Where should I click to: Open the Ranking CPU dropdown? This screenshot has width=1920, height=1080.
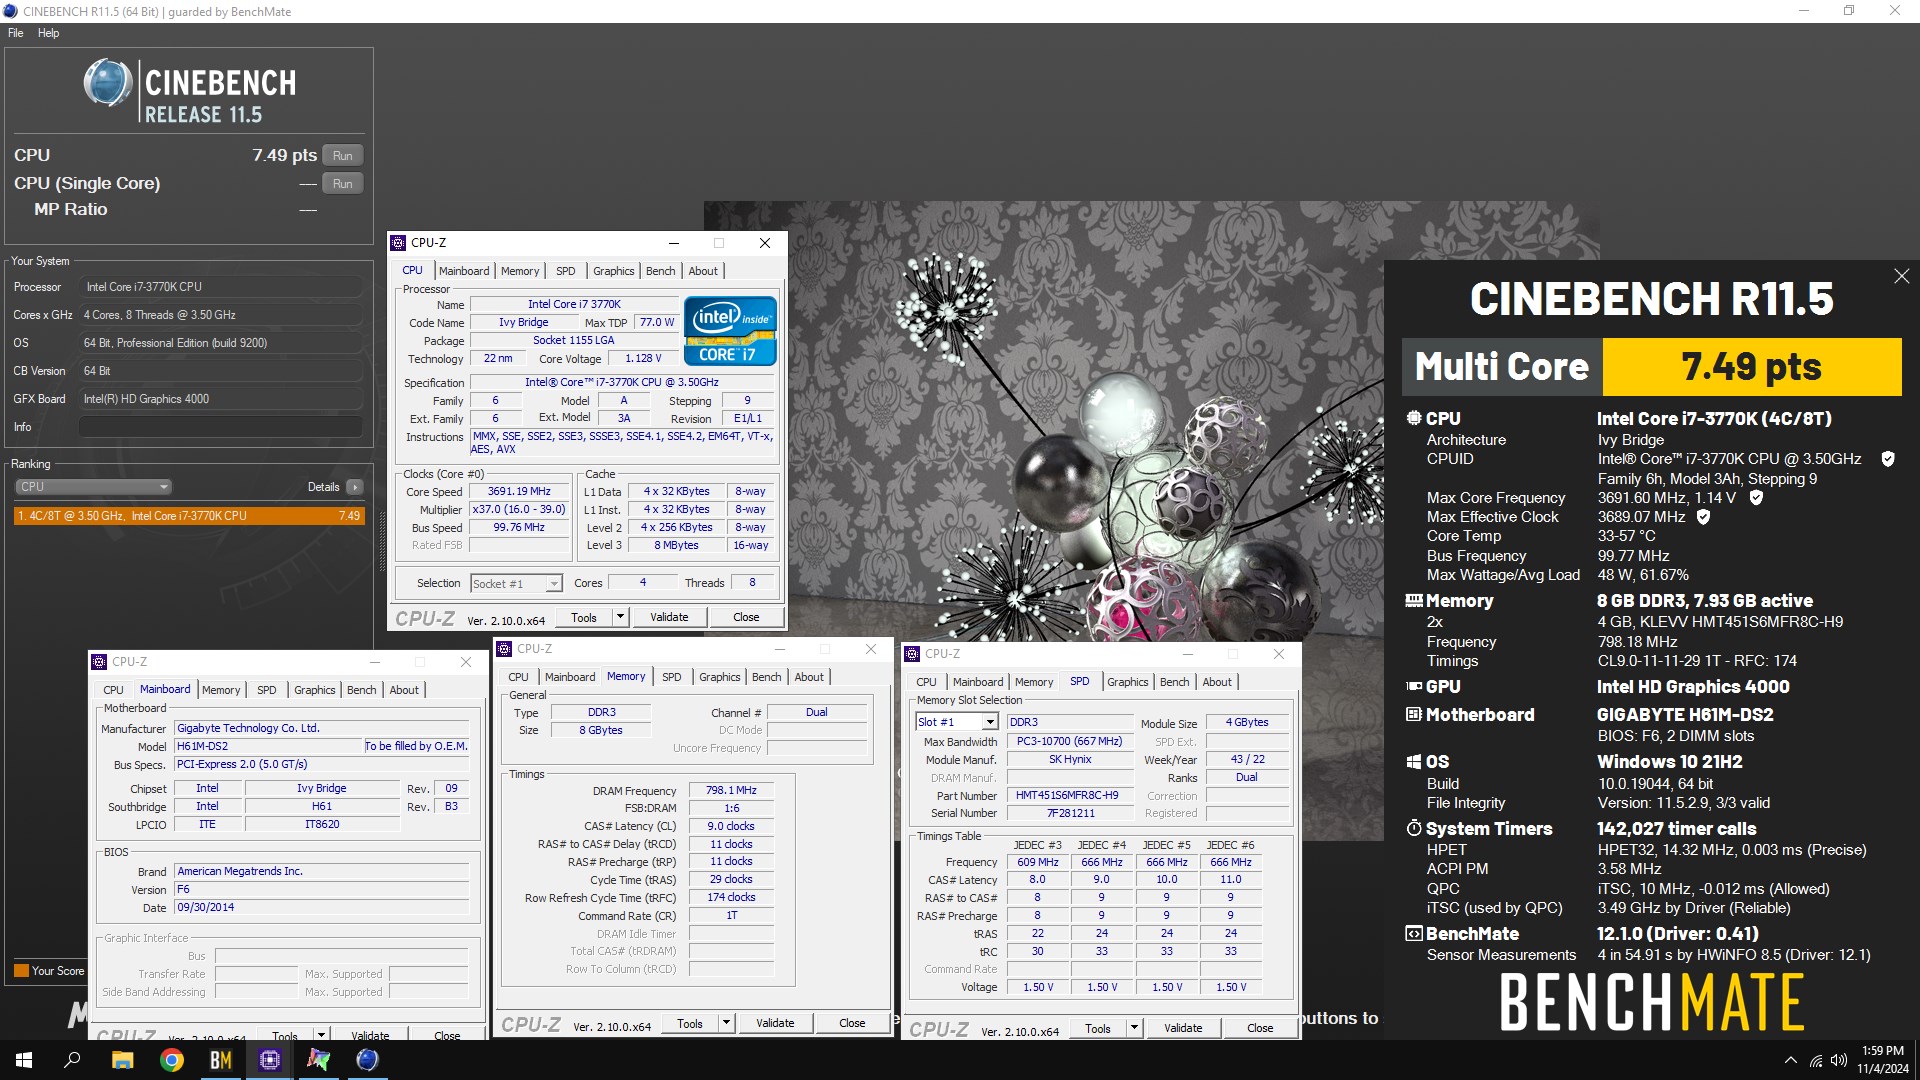93,487
